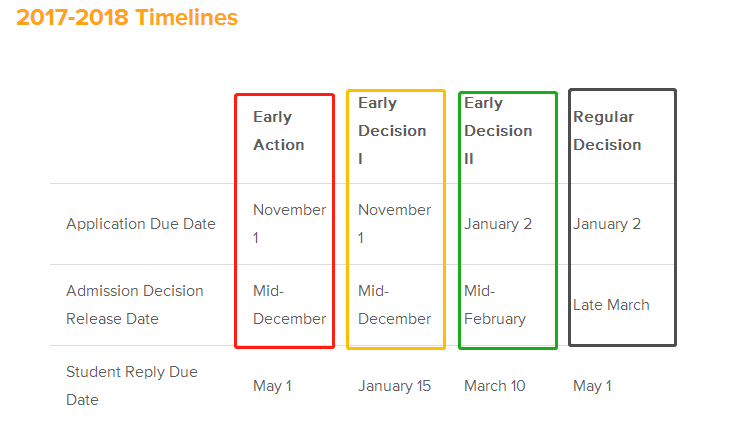Viewport: 748px width, 436px height.
Task: Select the Early Decision II column header
Action: coord(498,131)
